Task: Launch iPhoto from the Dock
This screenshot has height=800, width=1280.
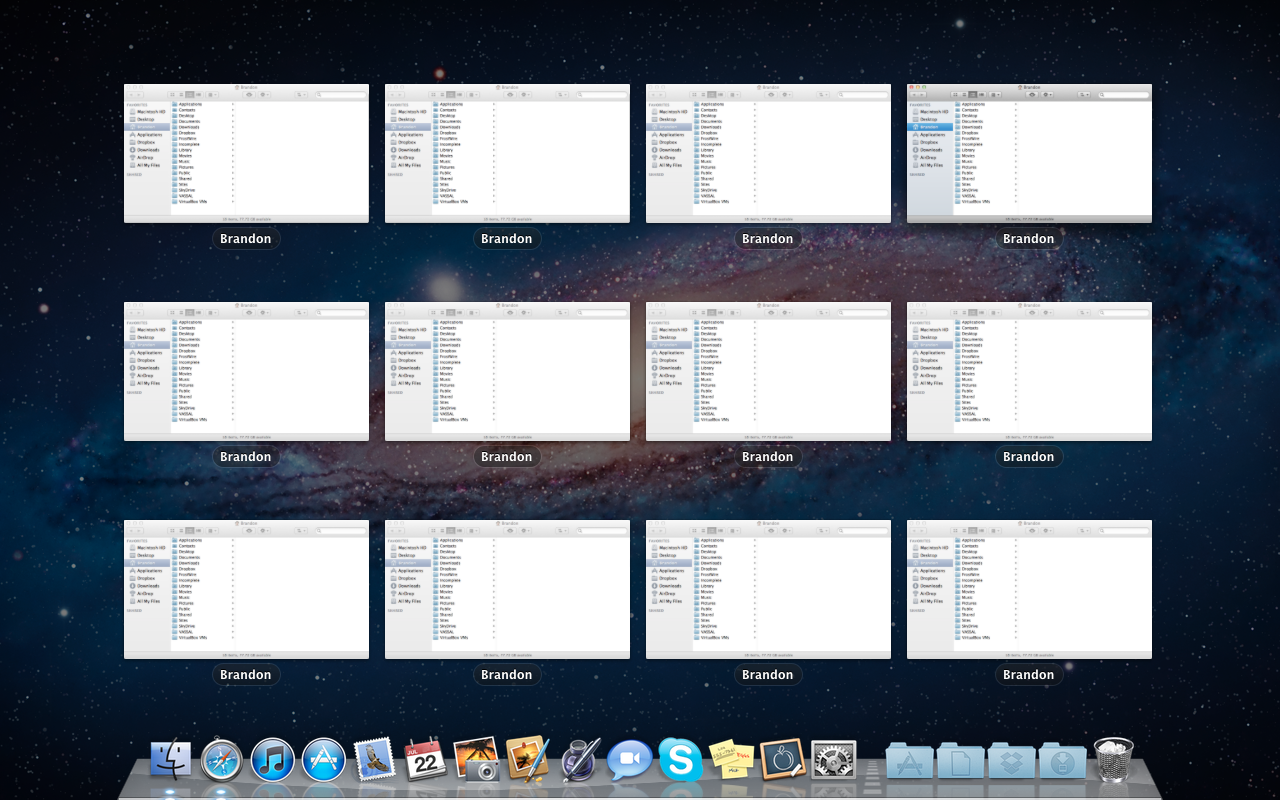Action: click(x=476, y=761)
